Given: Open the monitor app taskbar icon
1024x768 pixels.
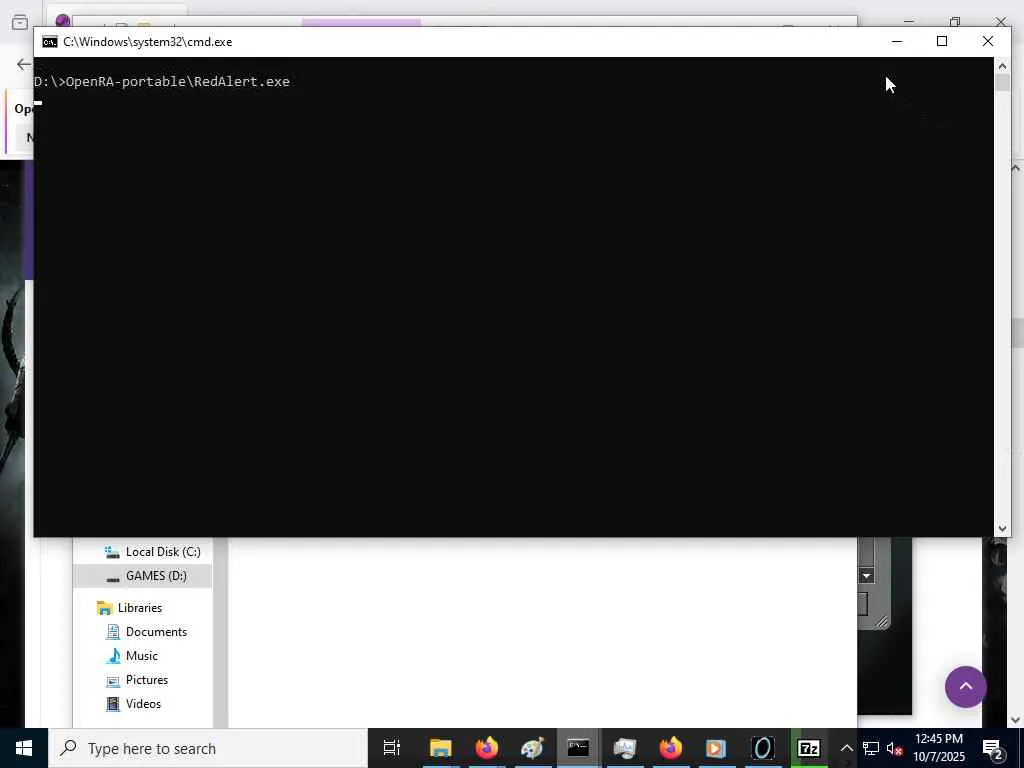Looking at the screenshot, I should coord(624,748).
